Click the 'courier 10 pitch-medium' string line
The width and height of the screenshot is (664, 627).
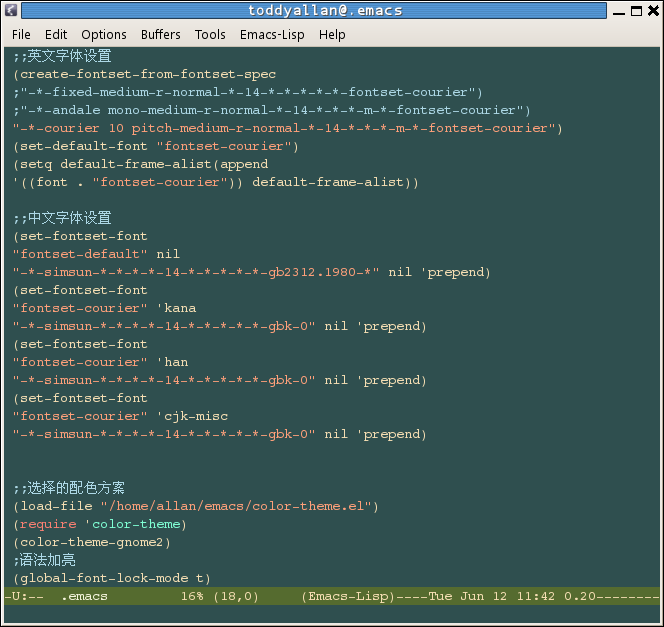tap(288, 128)
